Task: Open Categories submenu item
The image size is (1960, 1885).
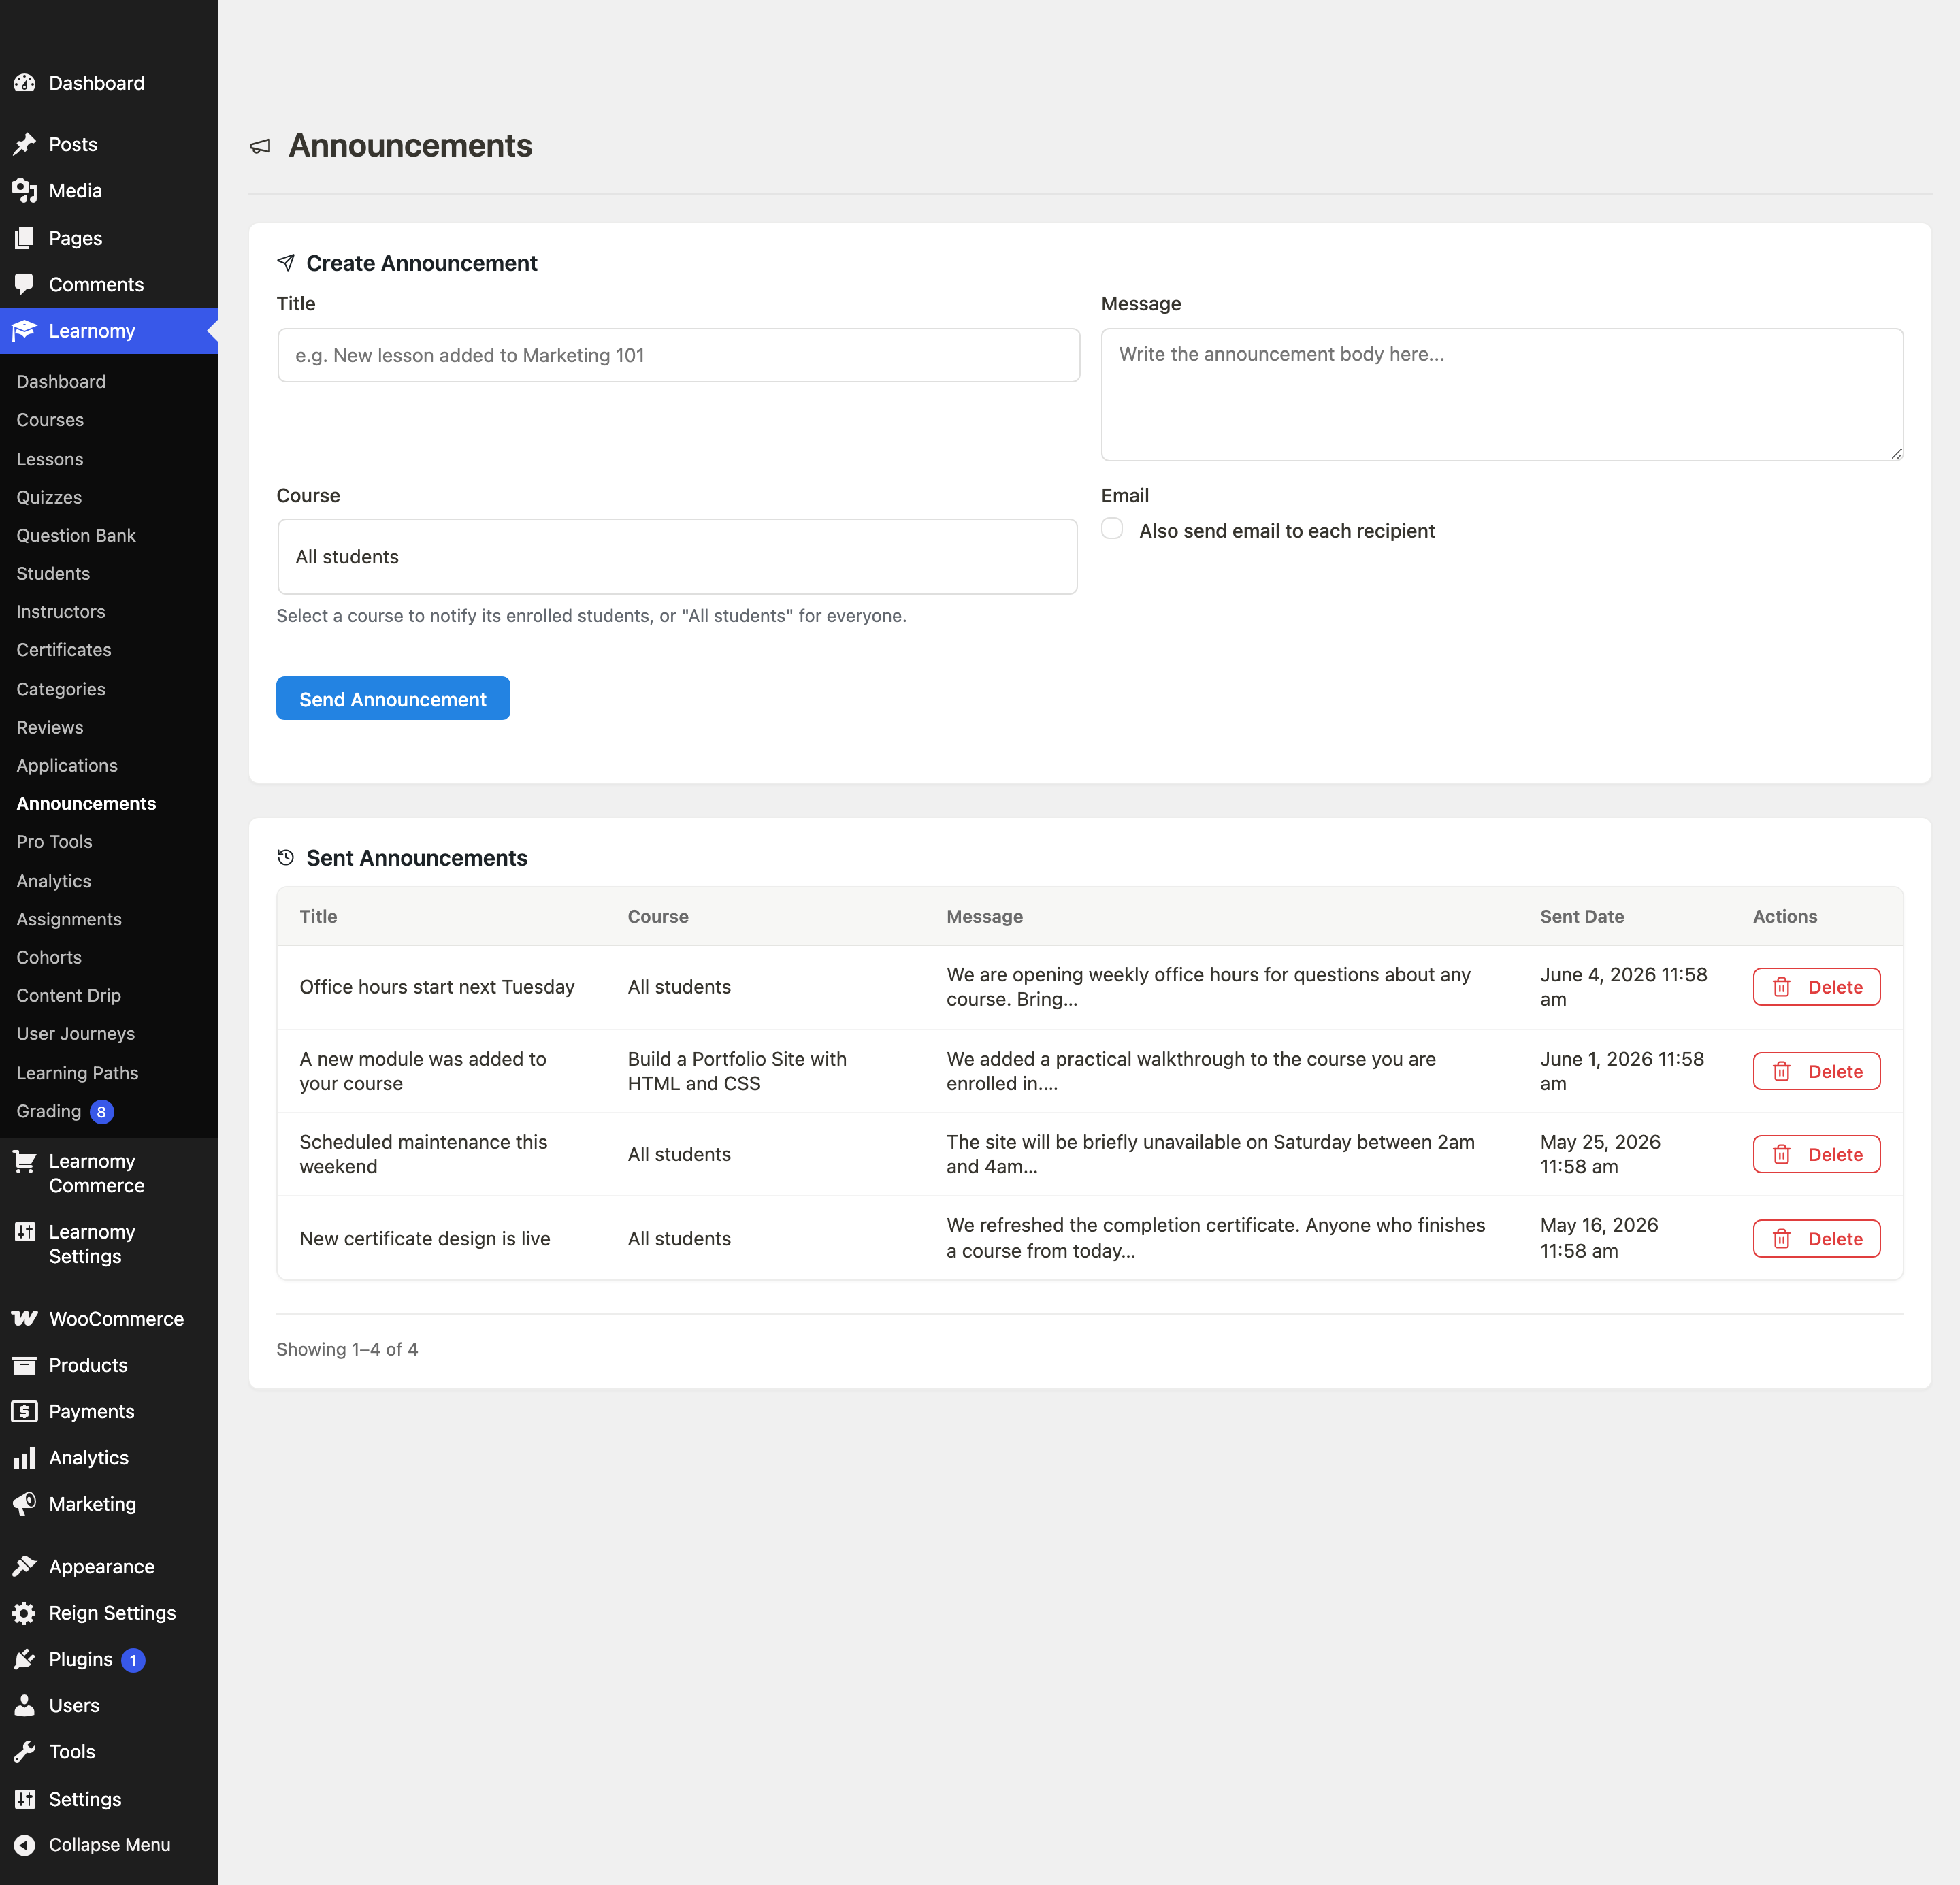Action: click(61, 689)
